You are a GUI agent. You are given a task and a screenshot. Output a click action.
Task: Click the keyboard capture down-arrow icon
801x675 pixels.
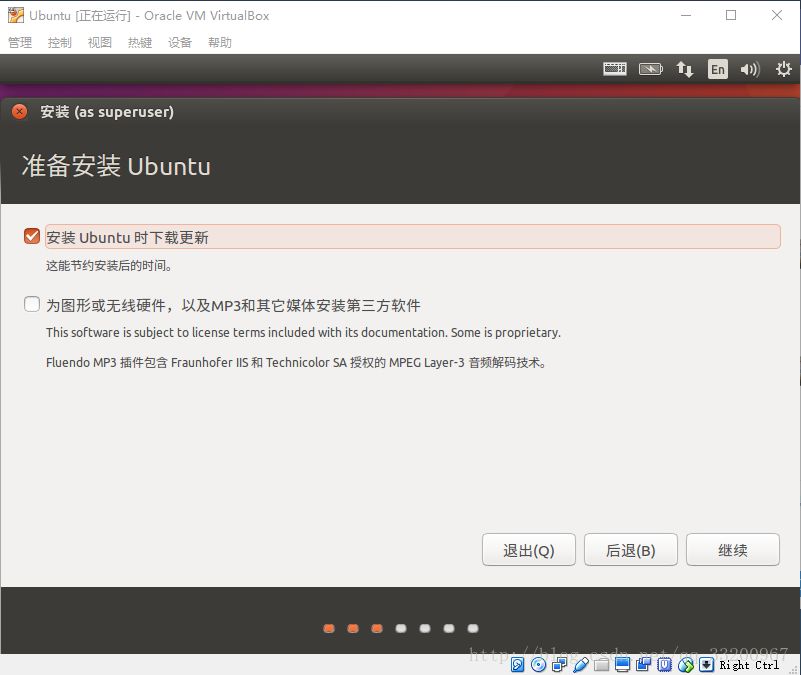[x=706, y=664]
